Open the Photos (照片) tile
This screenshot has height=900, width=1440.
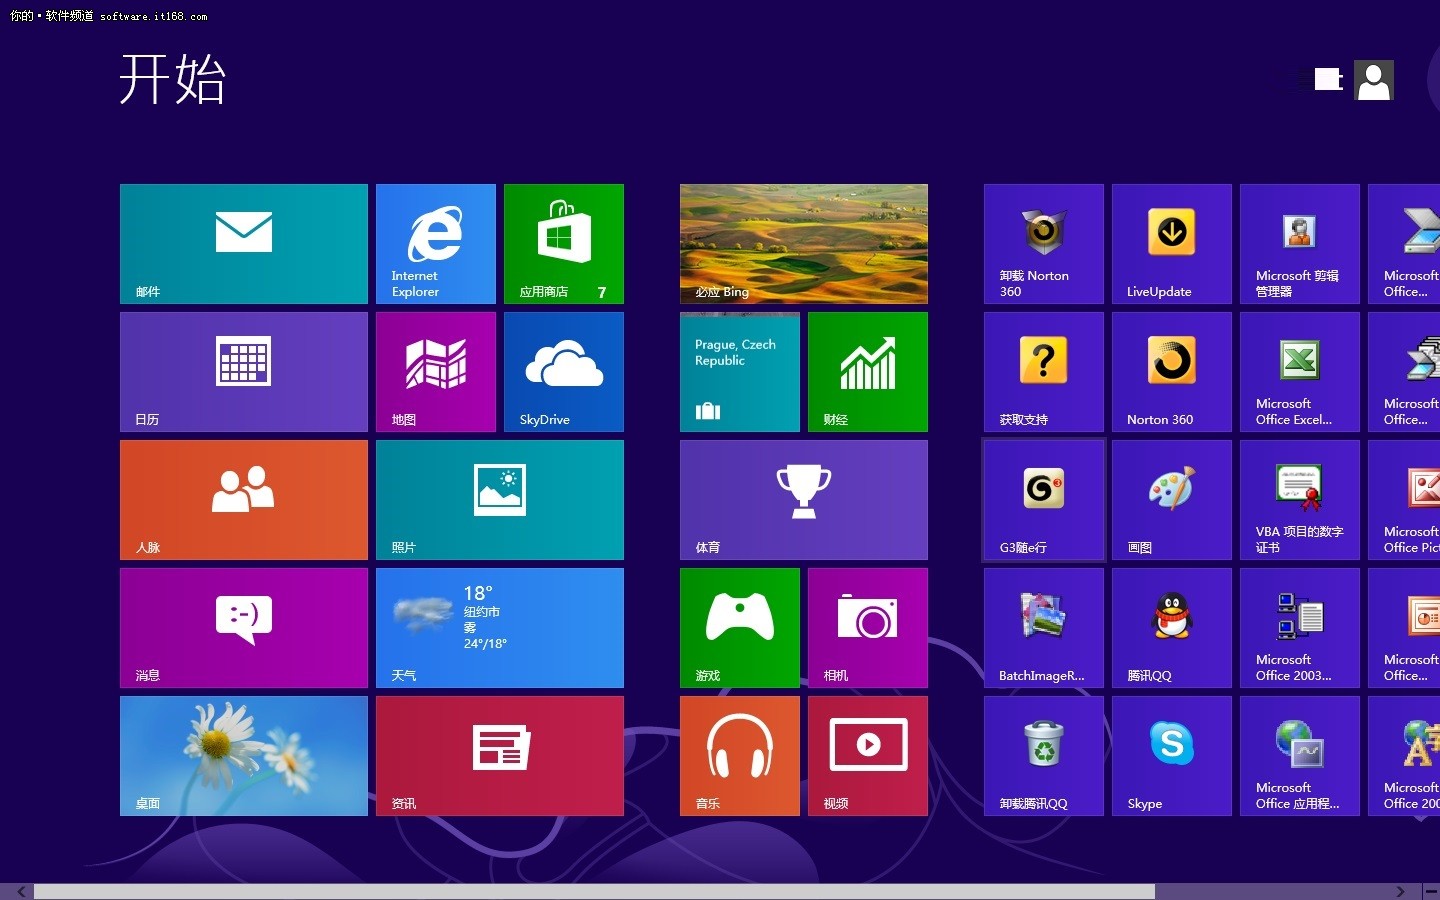[x=500, y=500]
